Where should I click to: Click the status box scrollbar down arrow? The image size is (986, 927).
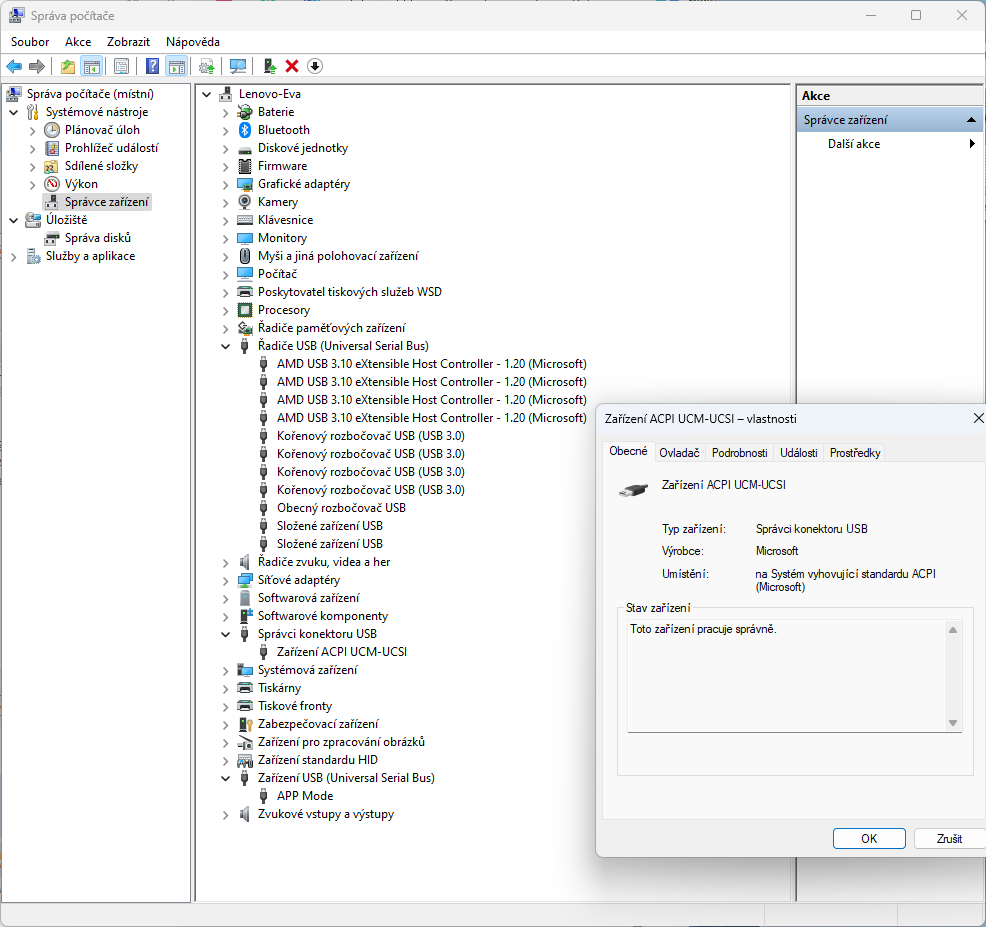tap(953, 723)
